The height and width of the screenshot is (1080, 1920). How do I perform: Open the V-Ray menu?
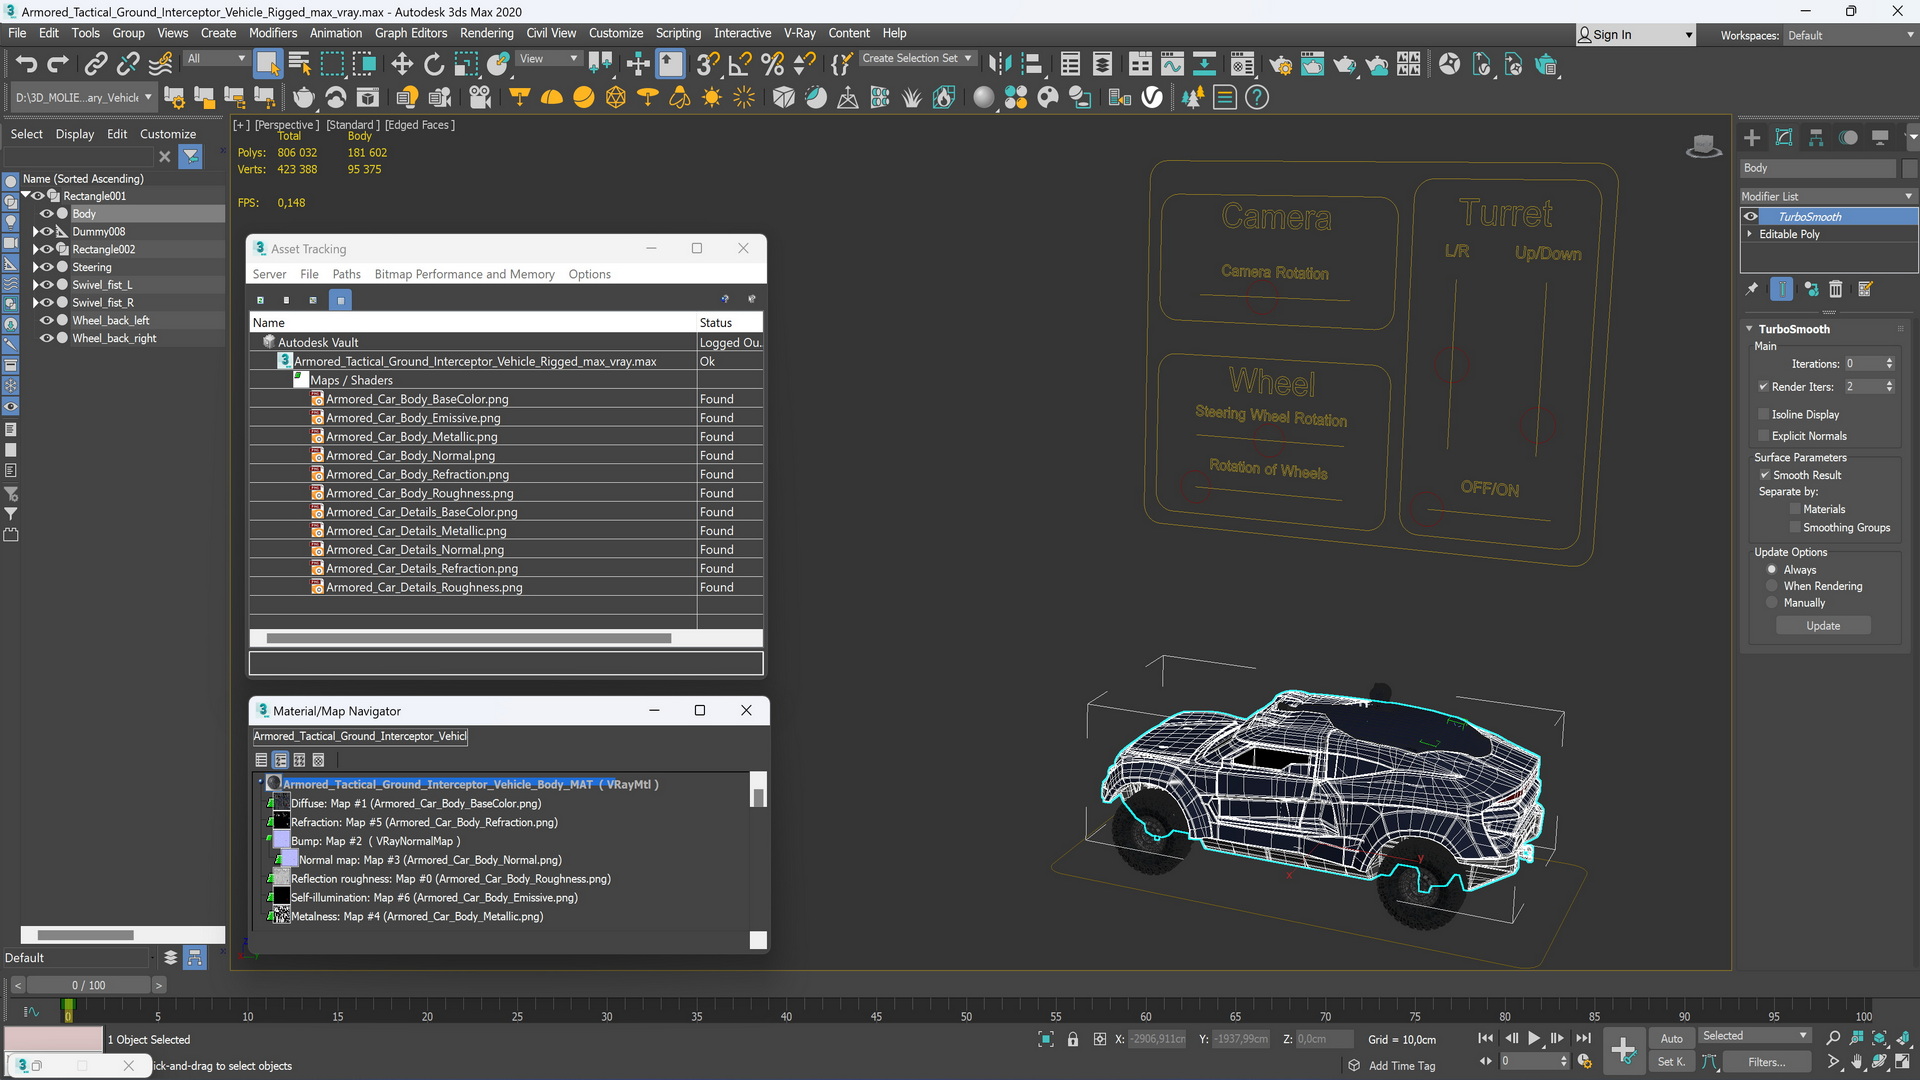coord(799,33)
